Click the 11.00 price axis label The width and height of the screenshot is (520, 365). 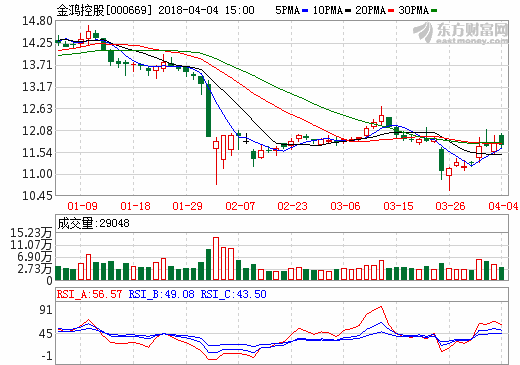click(37, 174)
